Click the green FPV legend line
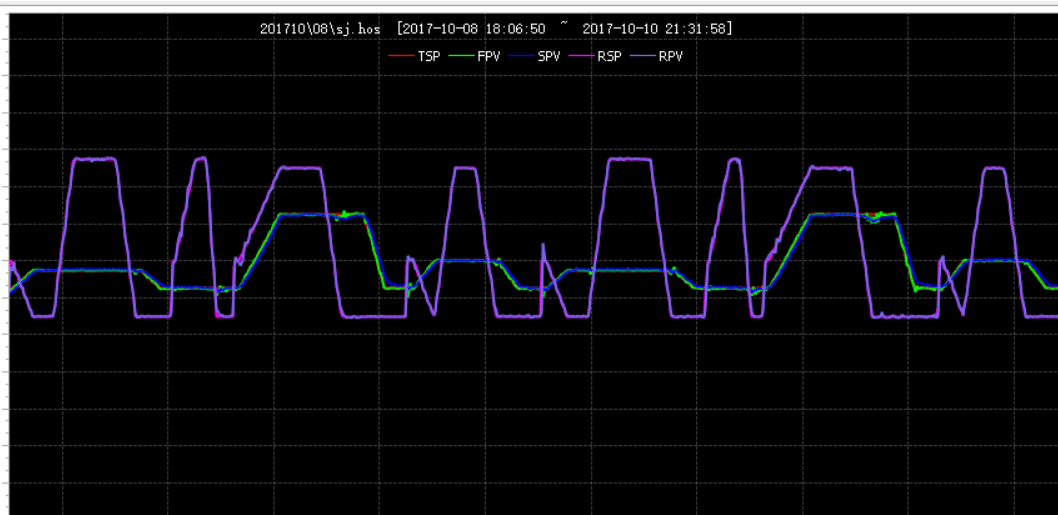Viewport: 1058px width, 515px height. [461, 57]
